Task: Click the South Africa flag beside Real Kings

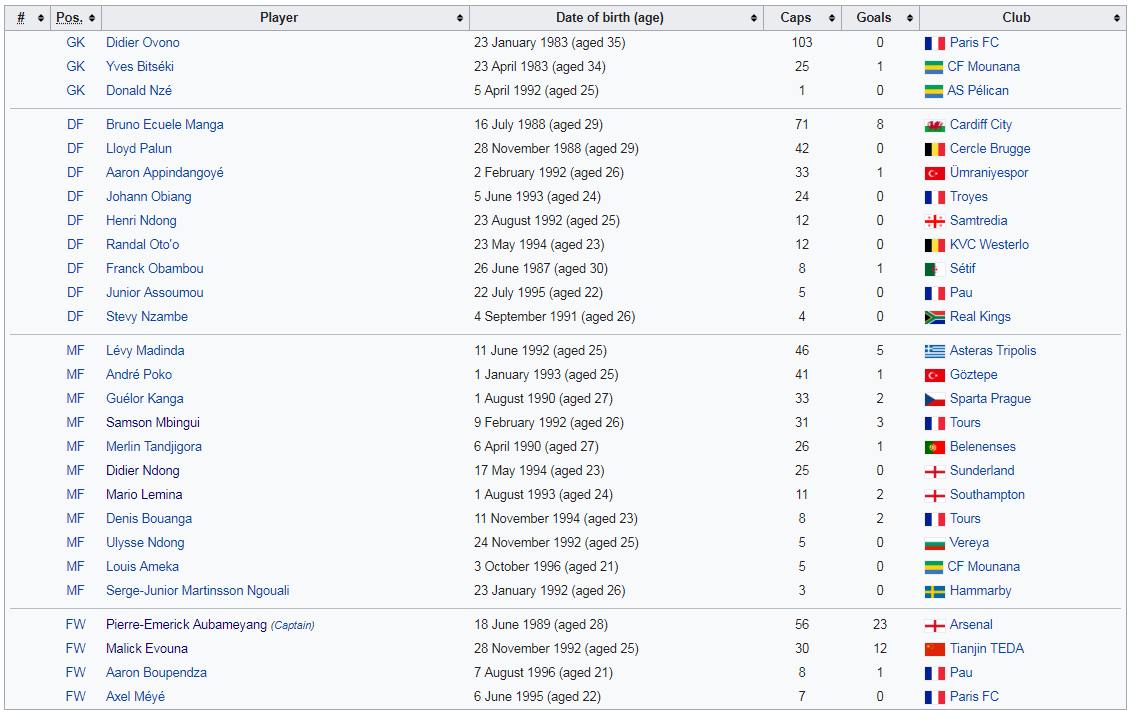Action: (935, 317)
